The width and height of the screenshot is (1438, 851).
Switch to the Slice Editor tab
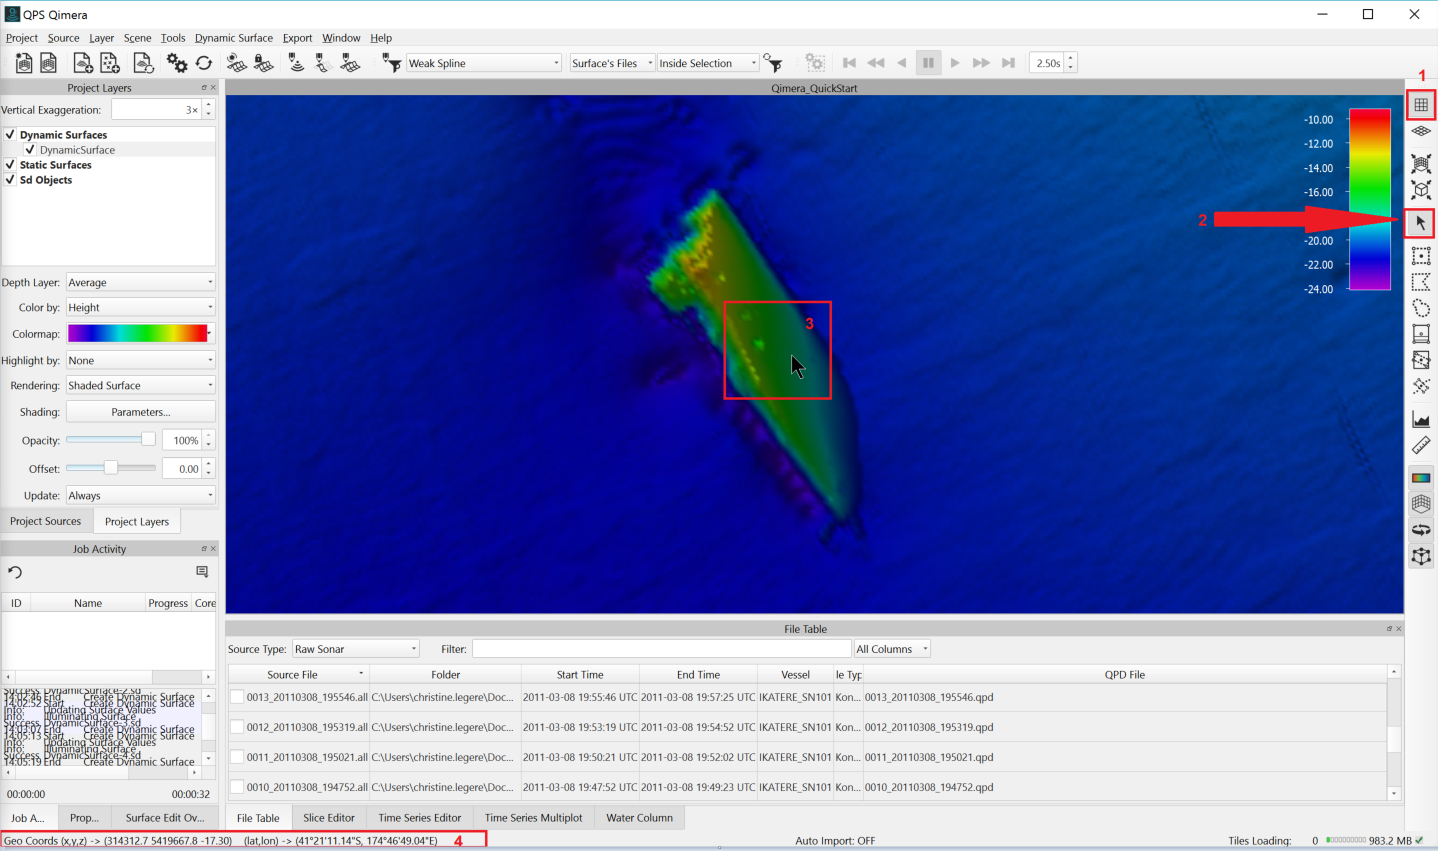329,818
